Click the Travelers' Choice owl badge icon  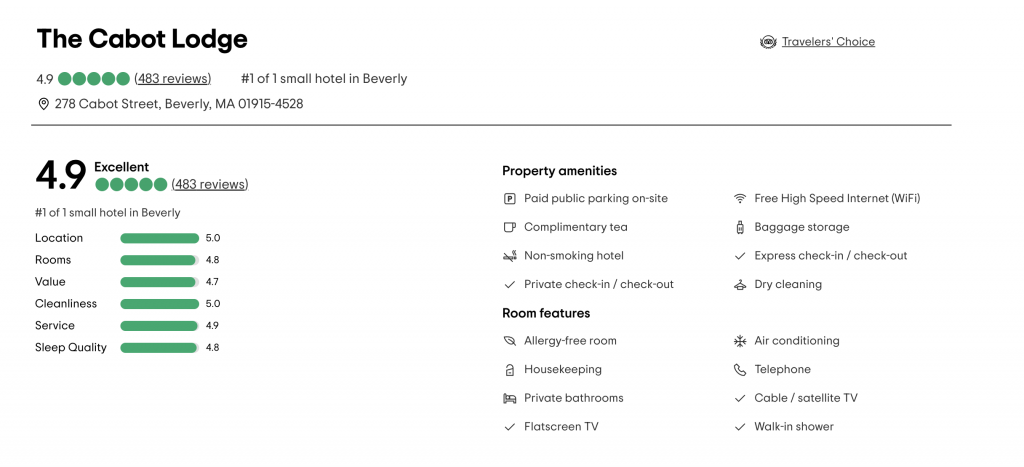[x=768, y=42]
